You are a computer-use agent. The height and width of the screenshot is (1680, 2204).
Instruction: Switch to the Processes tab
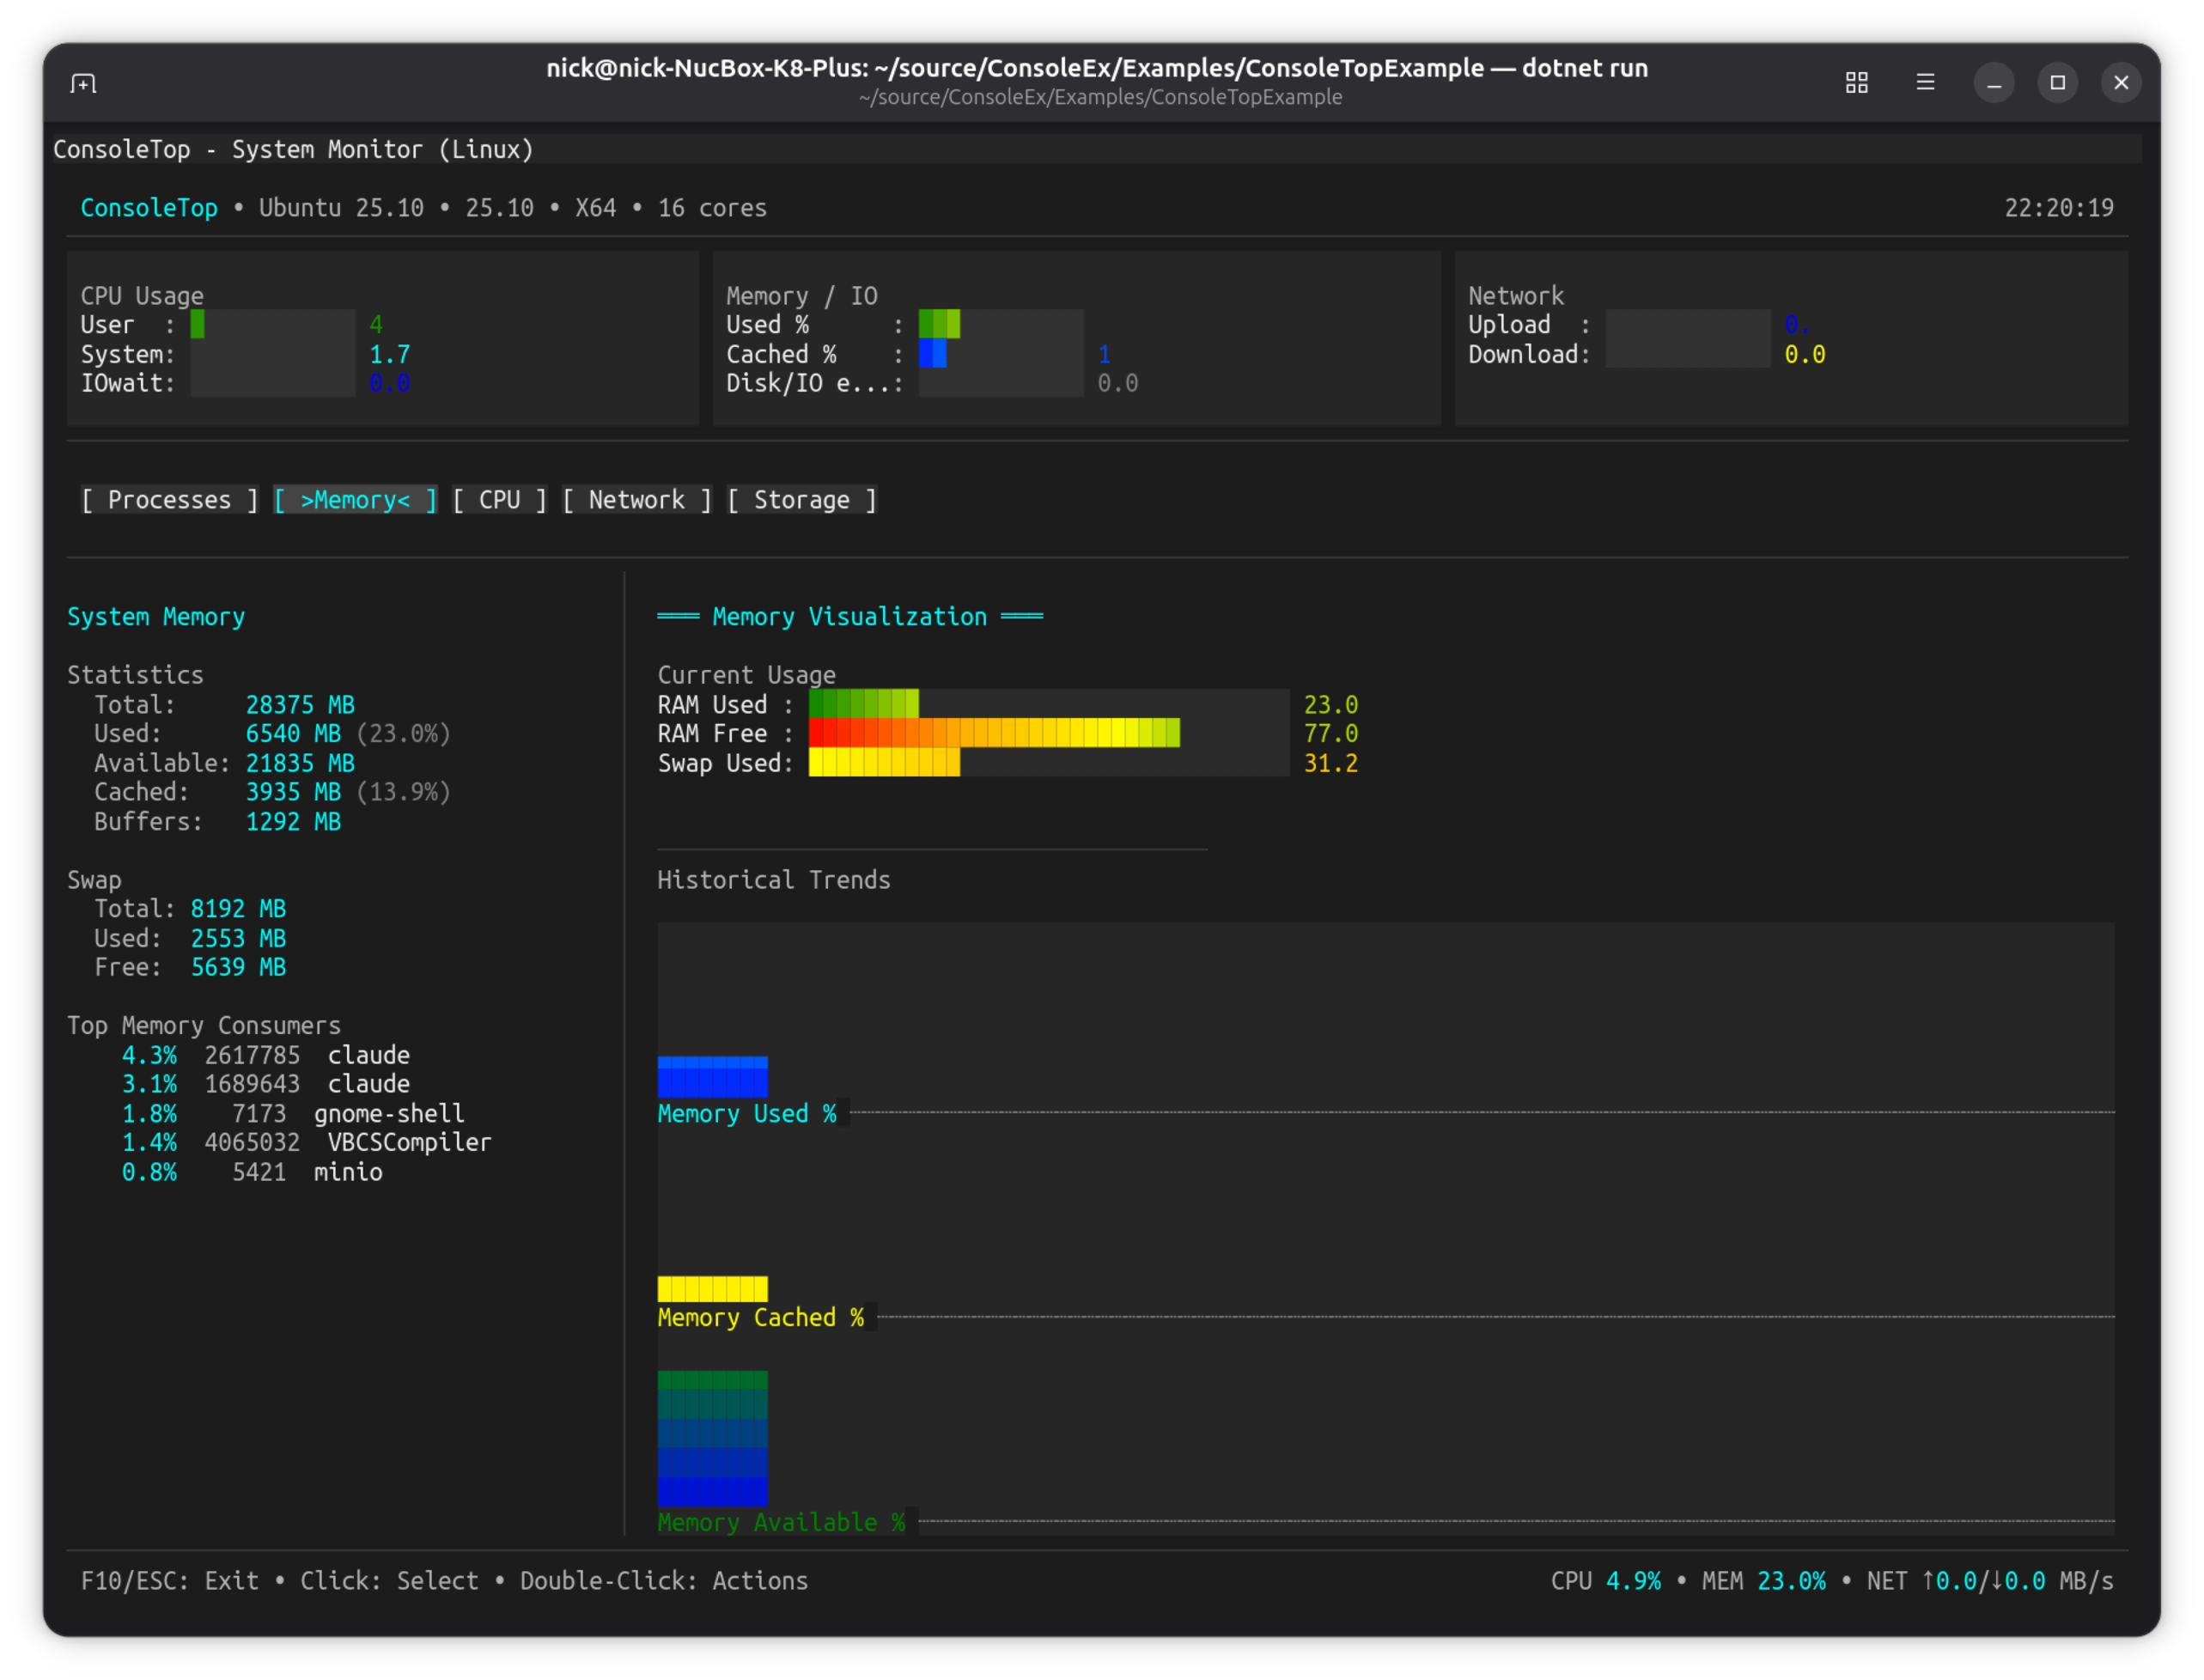[169, 500]
